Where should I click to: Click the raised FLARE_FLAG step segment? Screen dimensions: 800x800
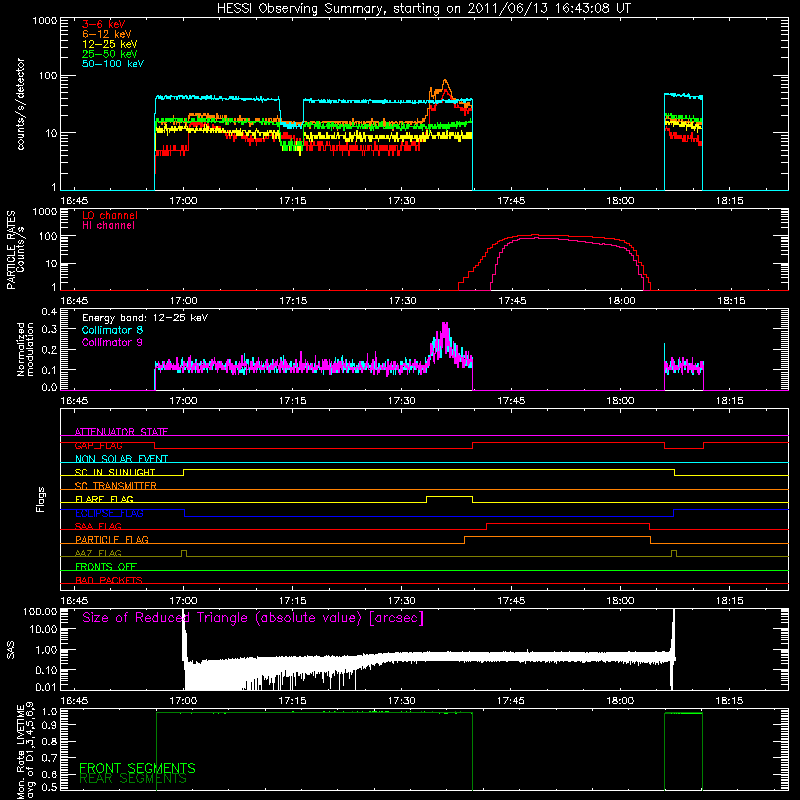(449, 496)
